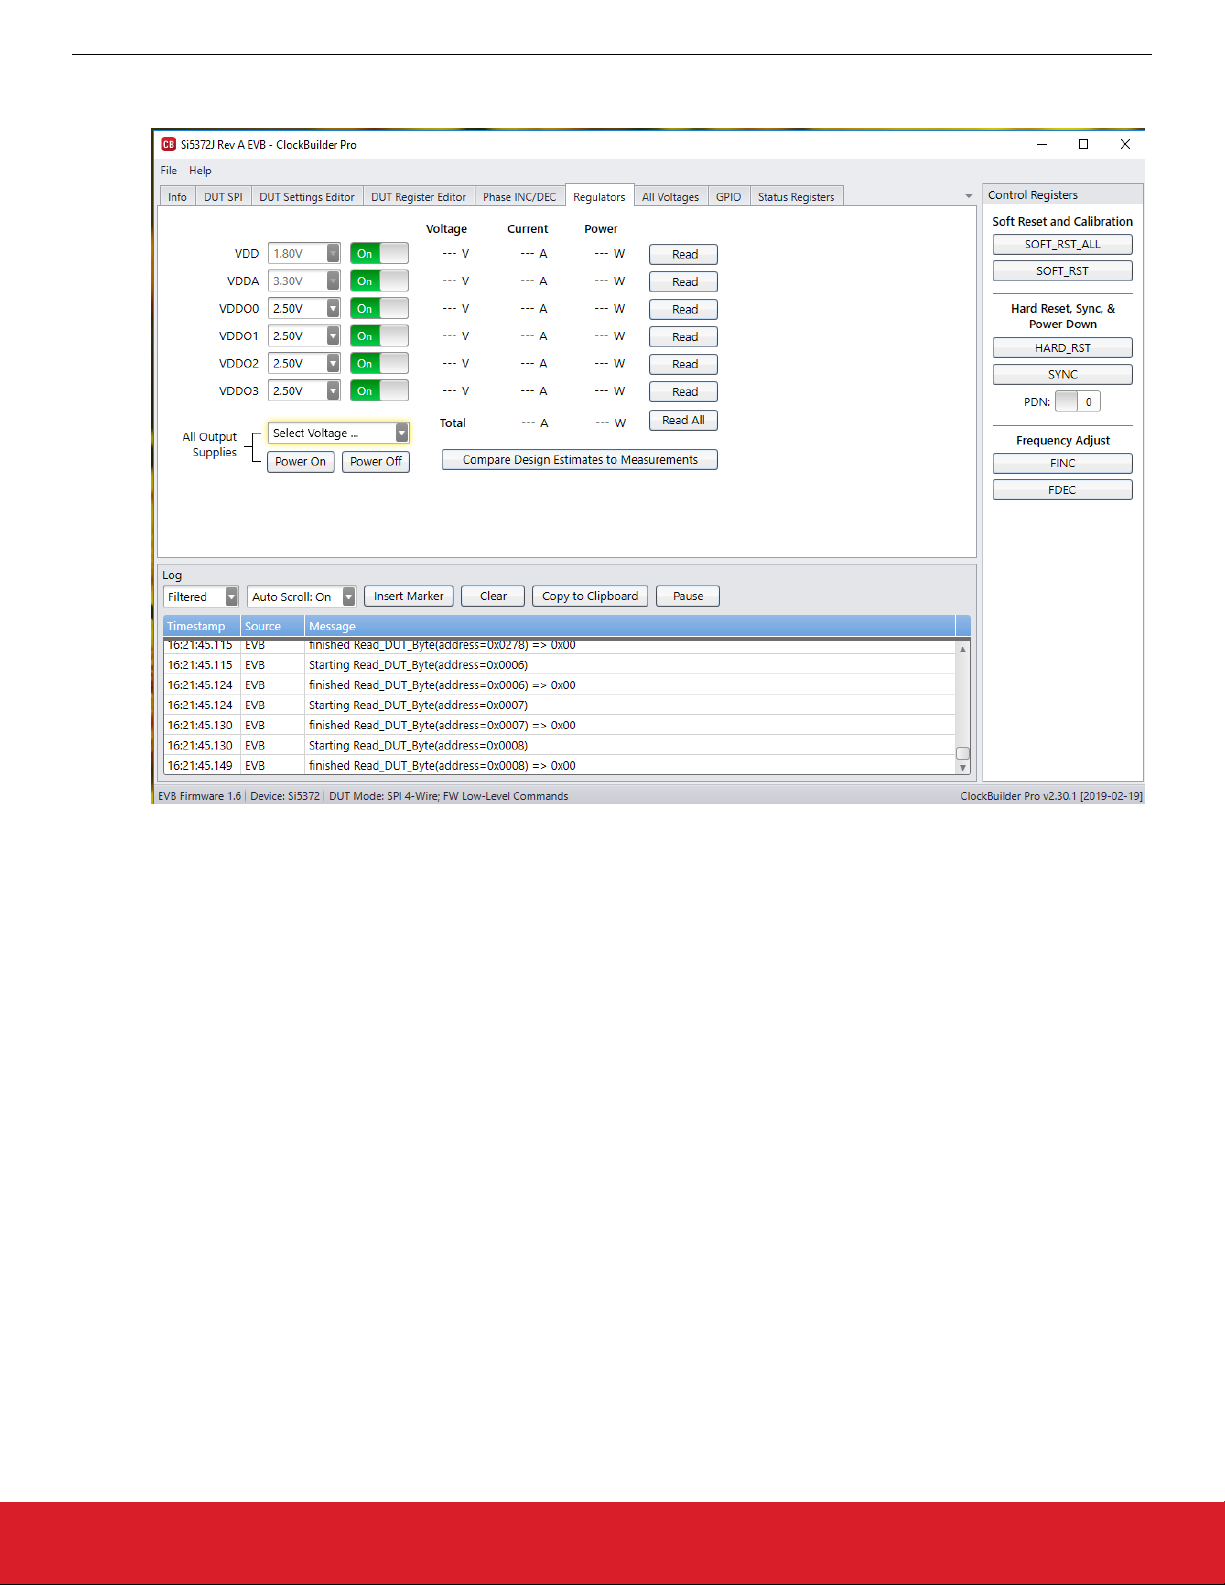Switch to the All Voltages tab
This screenshot has width=1225, height=1585.
pyautogui.click(x=670, y=197)
